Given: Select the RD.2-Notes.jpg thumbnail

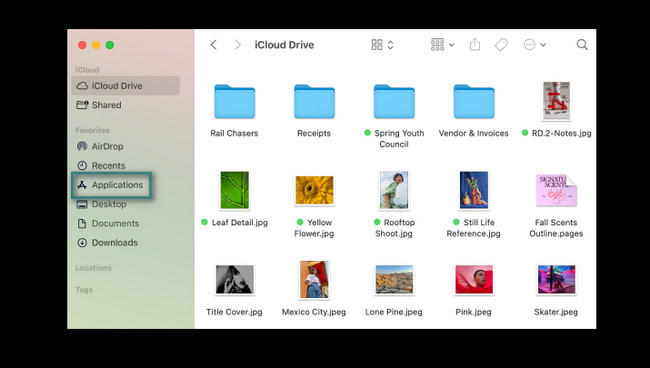Looking at the screenshot, I should pyautogui.click(x=556, y=101).
